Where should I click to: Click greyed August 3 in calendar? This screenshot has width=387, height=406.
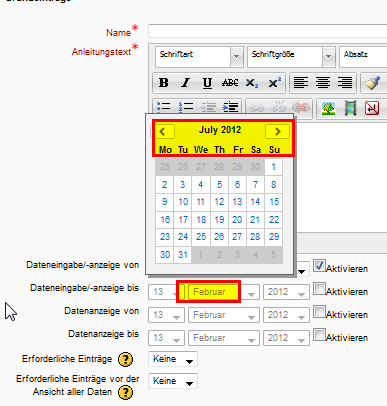[237, 255]
